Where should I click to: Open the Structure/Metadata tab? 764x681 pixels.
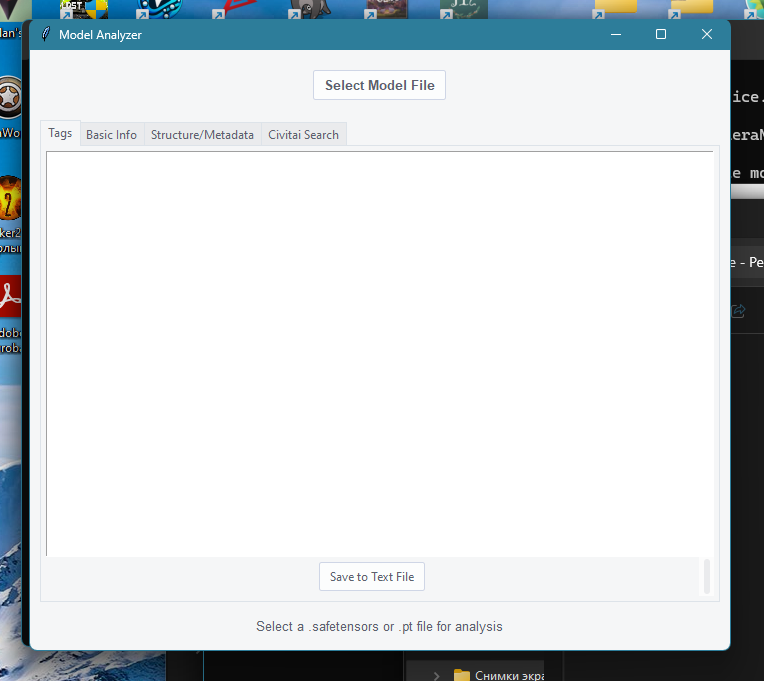click(x=202, y=135)
